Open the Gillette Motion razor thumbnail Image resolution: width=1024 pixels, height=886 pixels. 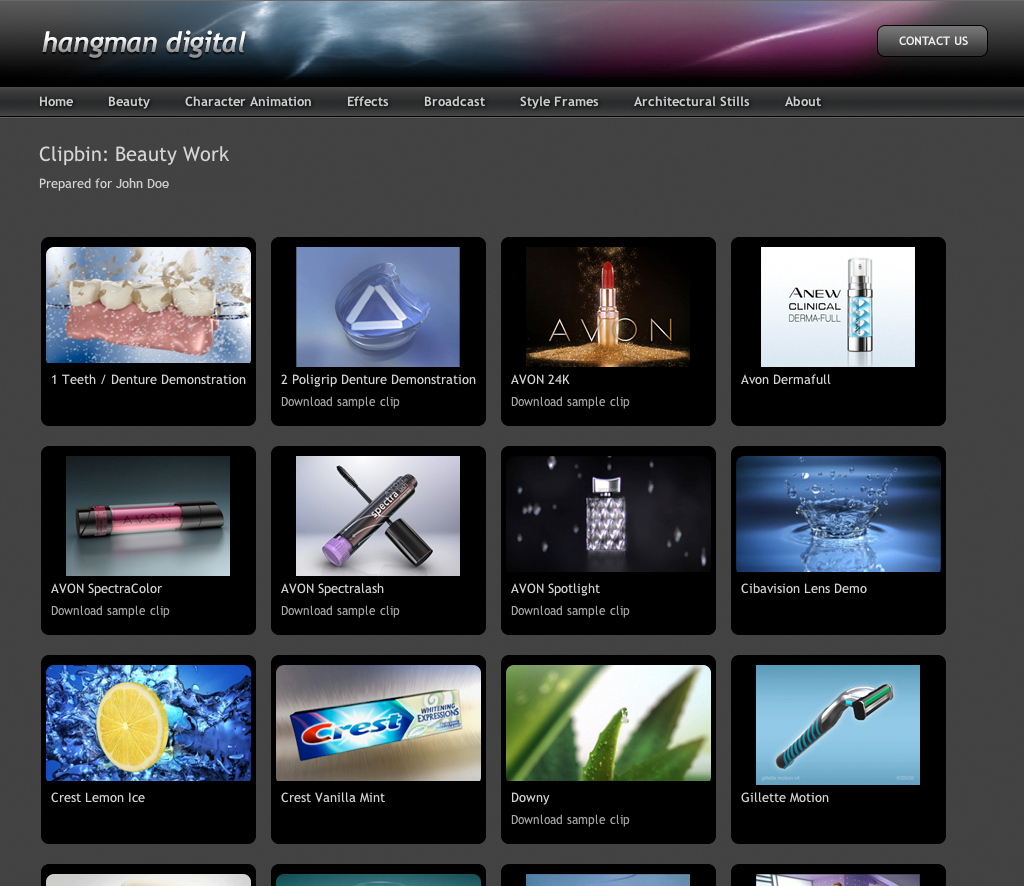point(838,725)
